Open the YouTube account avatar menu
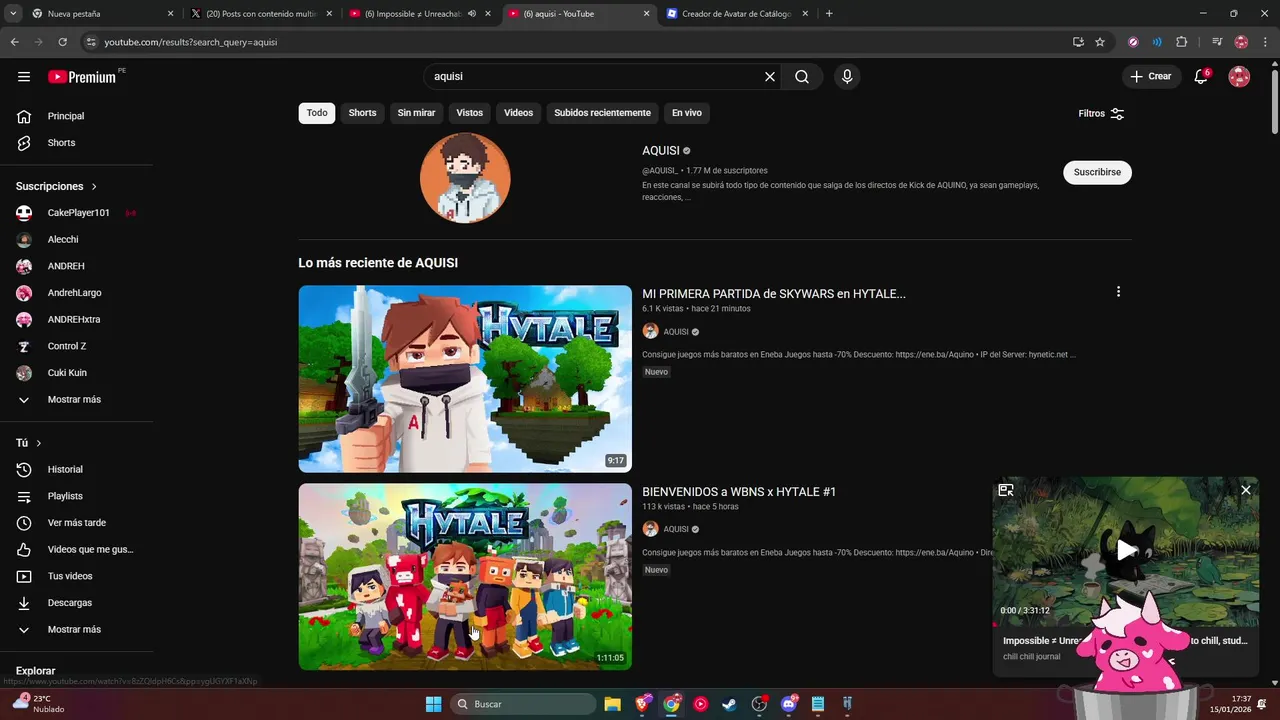 (x=1239, y=76)
